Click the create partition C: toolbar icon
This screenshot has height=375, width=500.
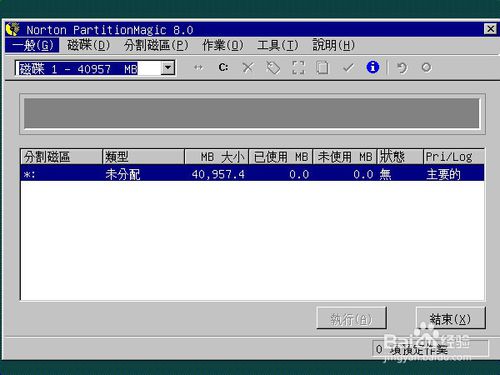223,68
